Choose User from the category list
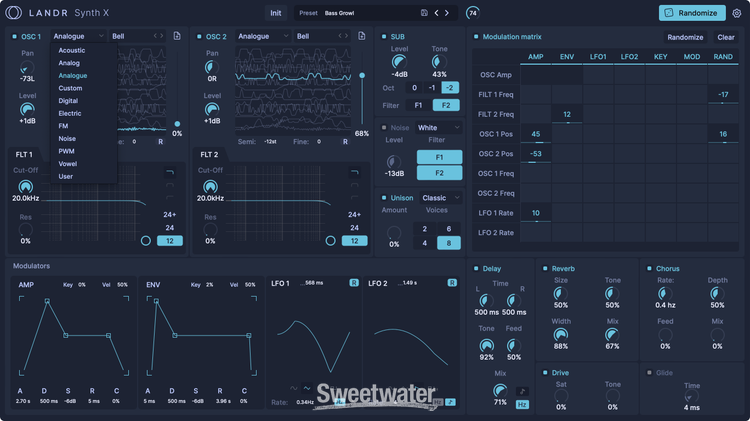The height and width of the screenshot is (421, 750). 66,176
